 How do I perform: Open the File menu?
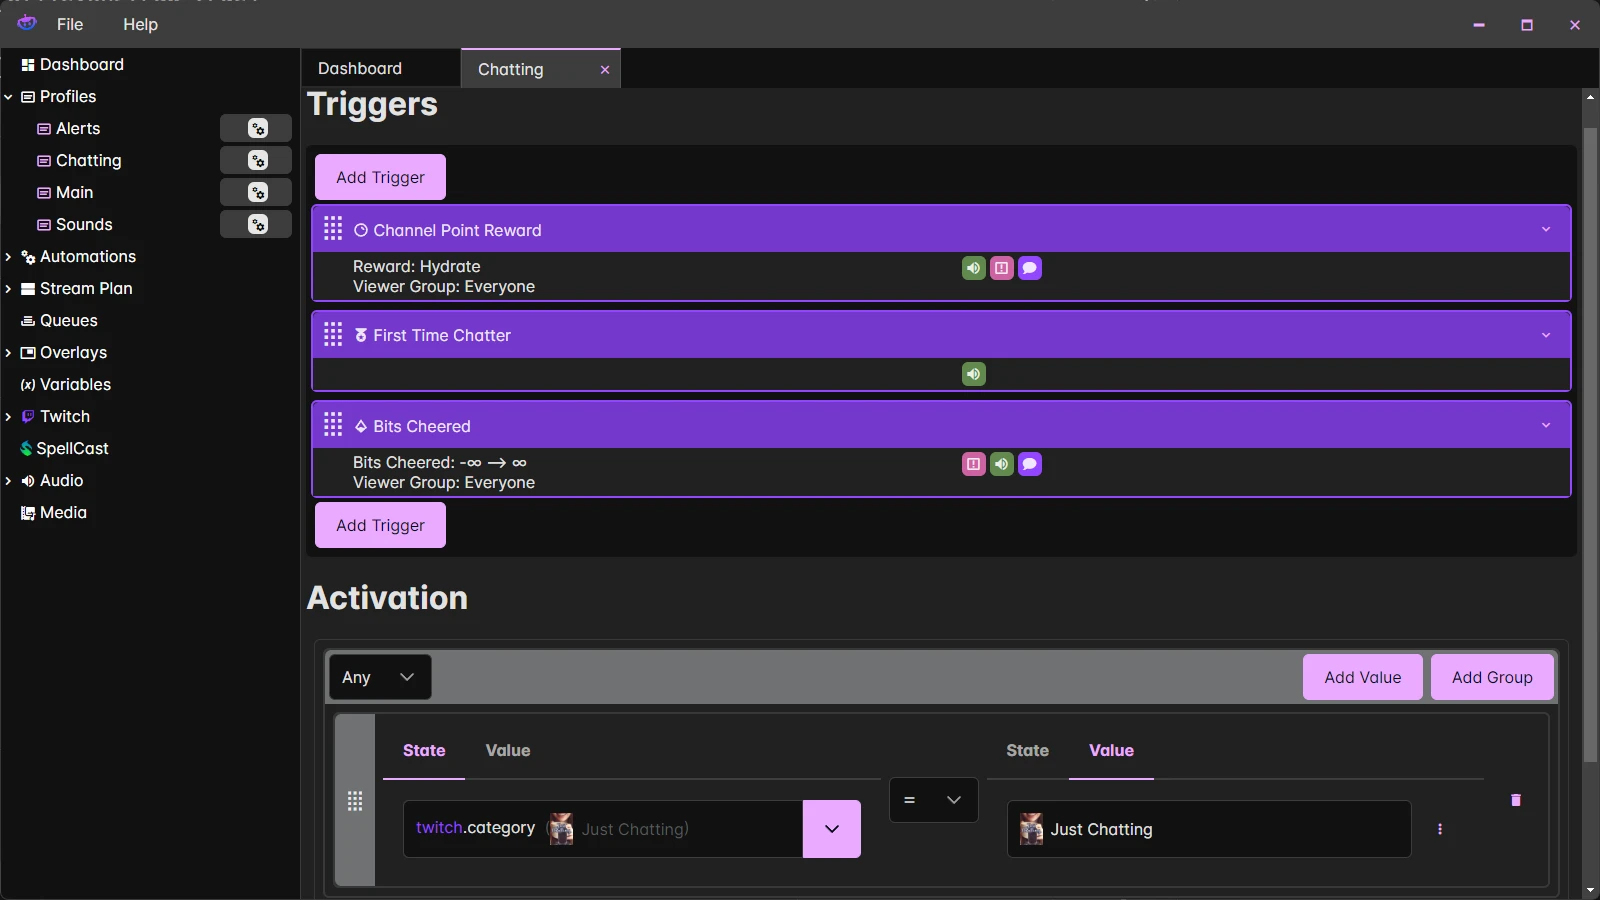[x=70, y=24]
